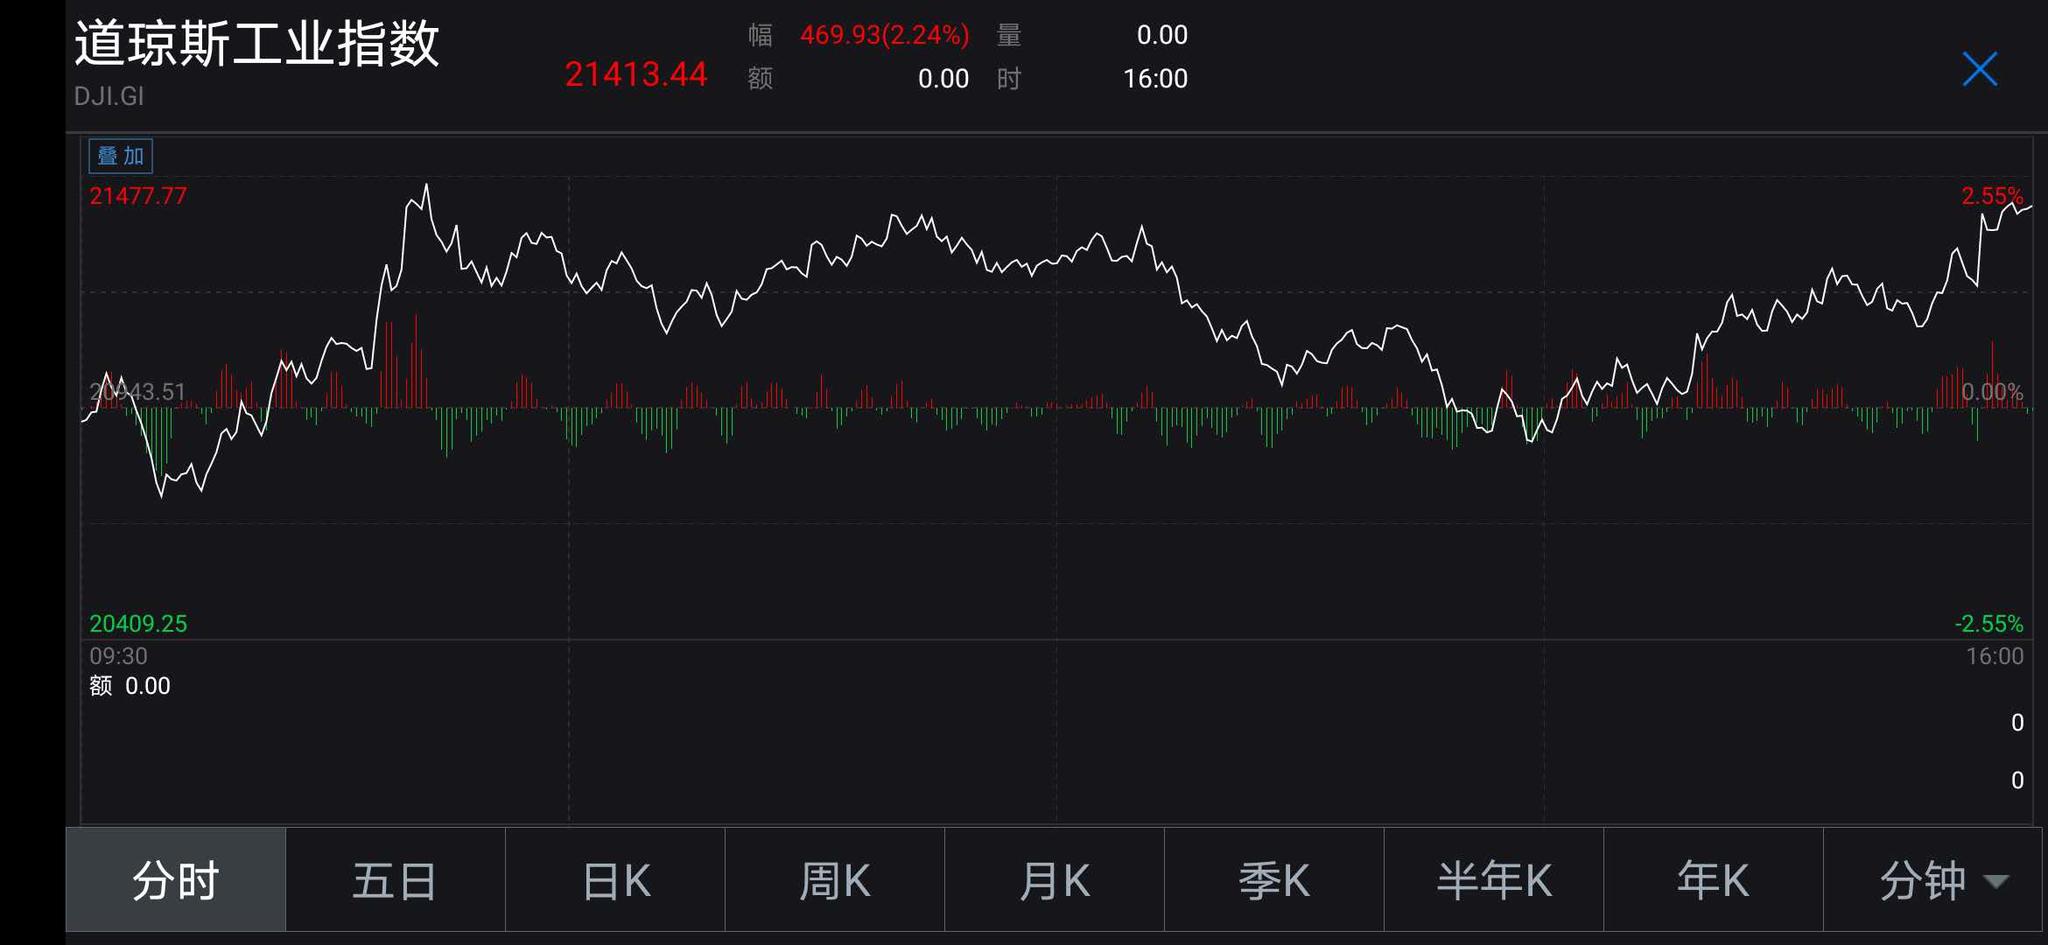Click the high price label 21477.77

[140, 196]
